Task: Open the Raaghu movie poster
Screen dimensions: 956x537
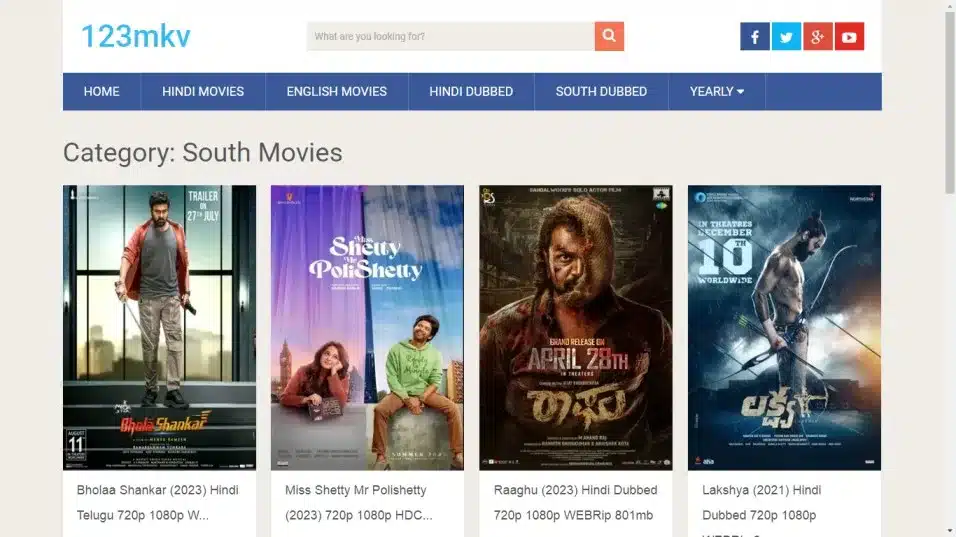Action: (x=576, y=327)
